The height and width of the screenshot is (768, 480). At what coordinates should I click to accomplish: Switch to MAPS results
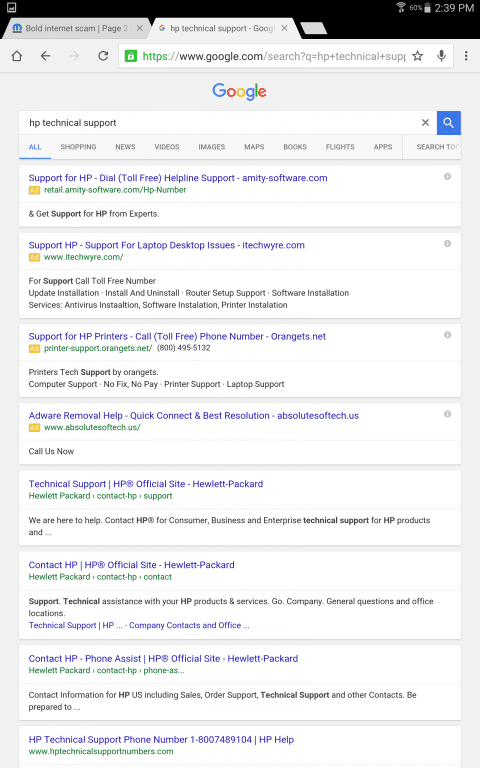coord(254,146)
